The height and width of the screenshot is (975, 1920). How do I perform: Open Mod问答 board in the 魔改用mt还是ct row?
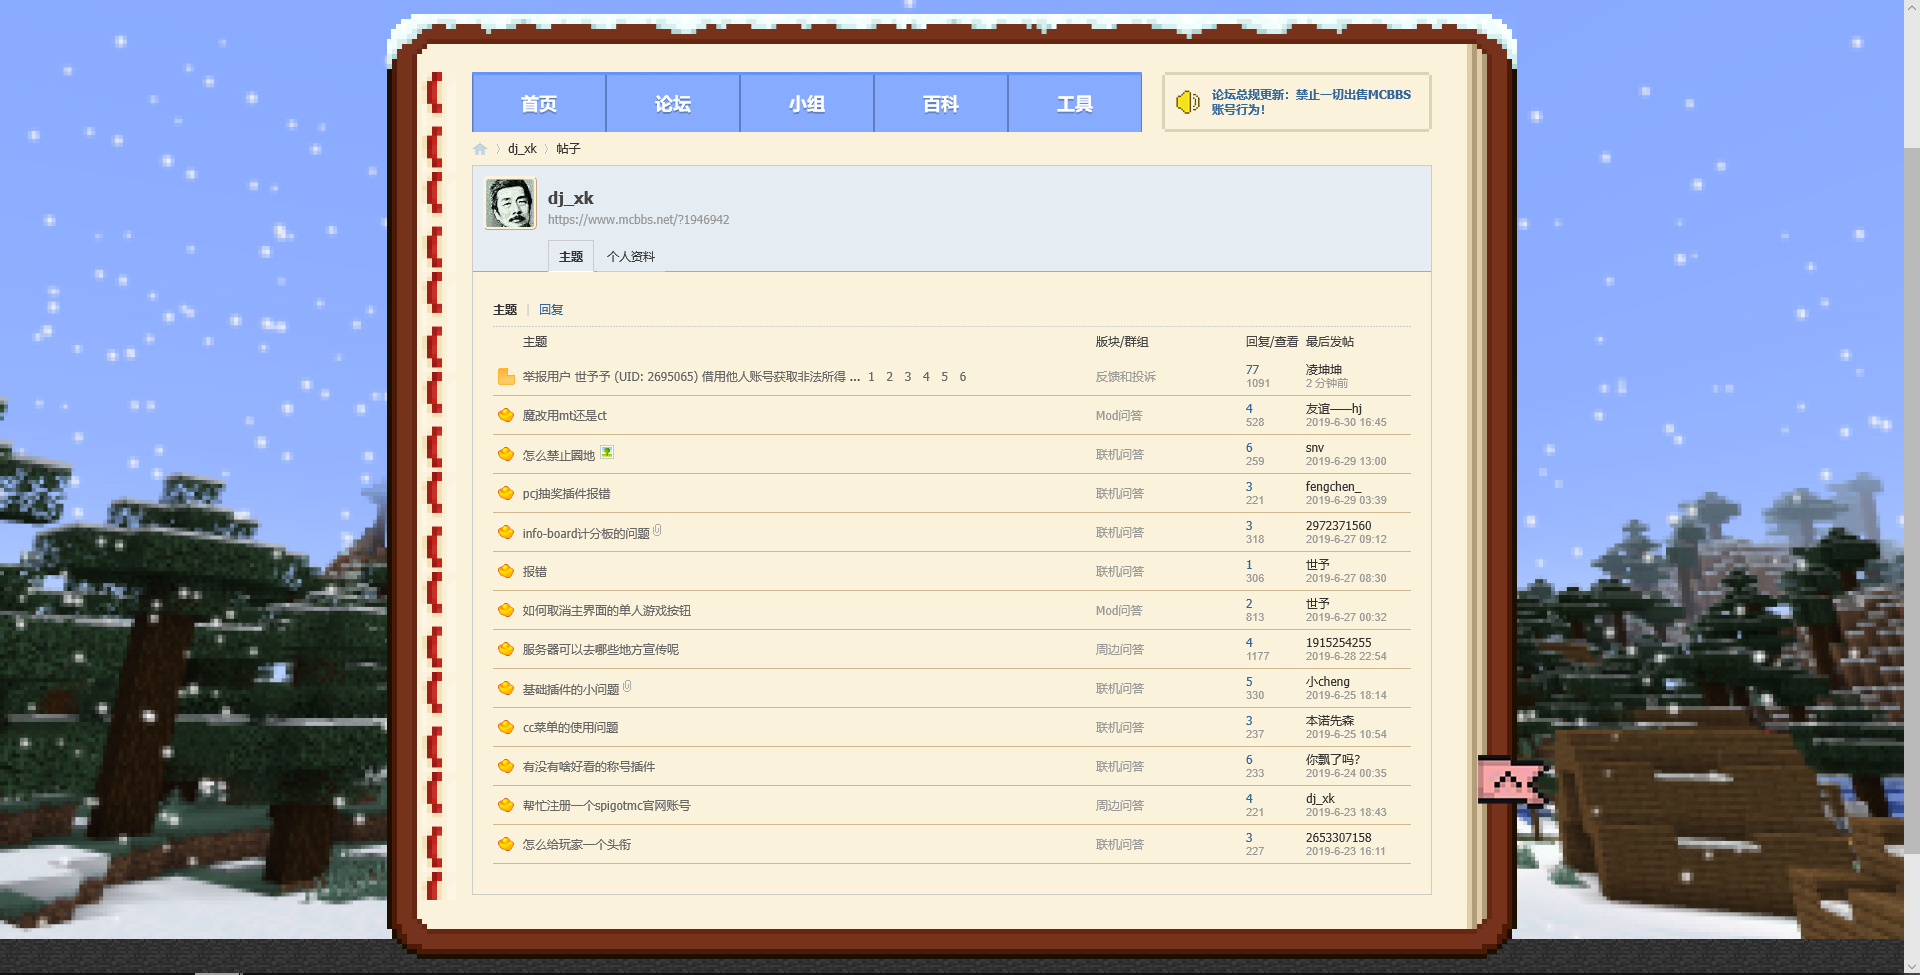pyautogui.click(x=1118, y=416)
